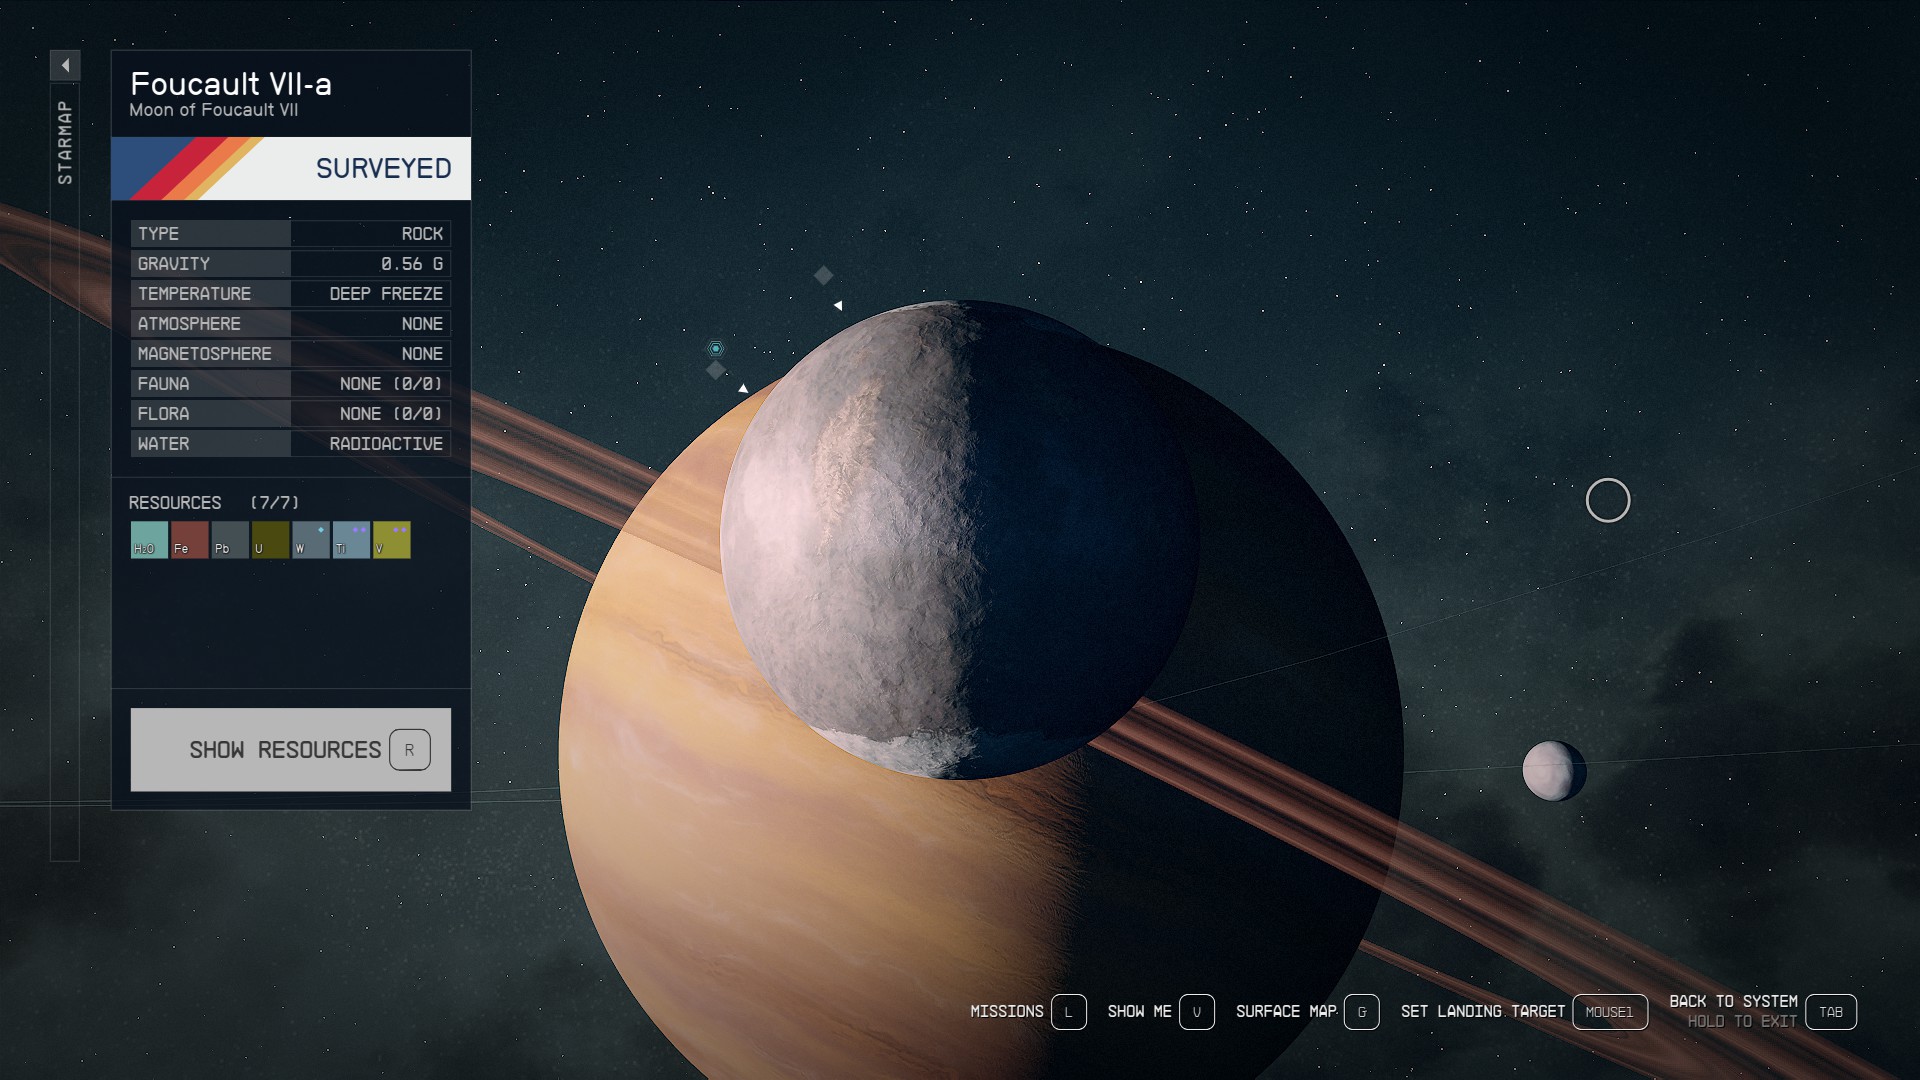The height and width of the screenshot is (1080, 1920).
Task: Select the Pb lead resource swatch
Action: coord(230,540)
